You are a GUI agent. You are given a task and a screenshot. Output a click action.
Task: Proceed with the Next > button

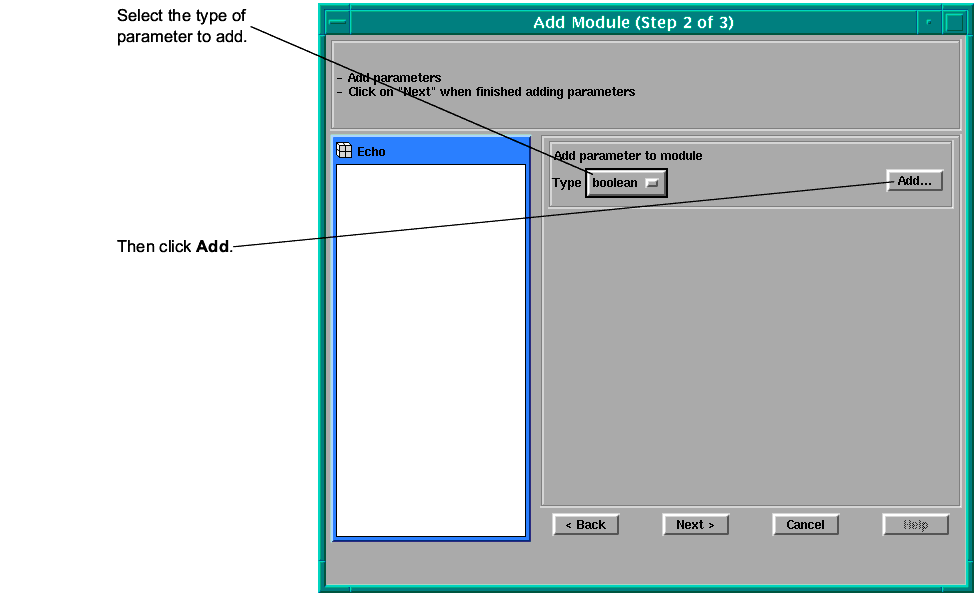tap(695, 525)
